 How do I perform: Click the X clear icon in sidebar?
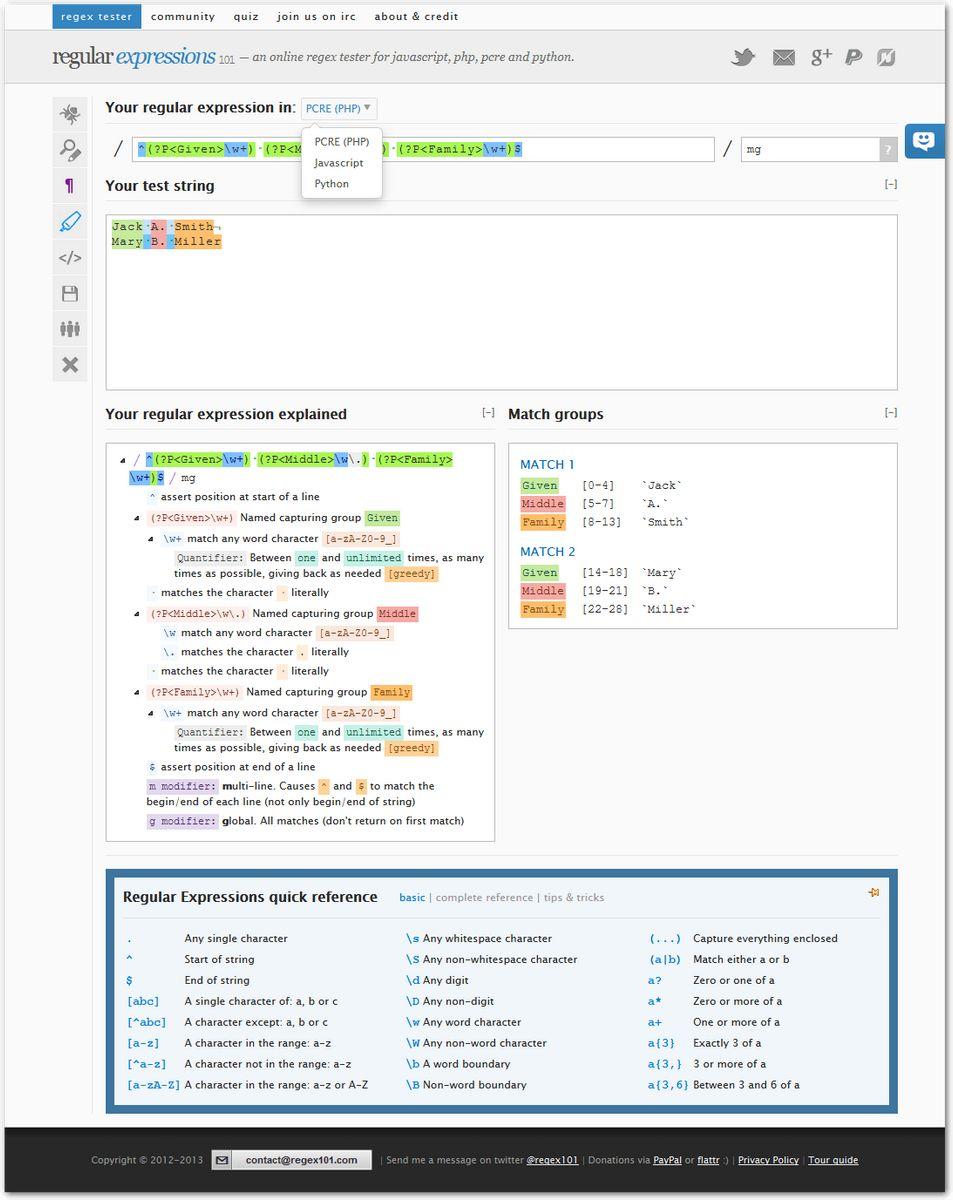pyautogui.click(x=69, y=365)
